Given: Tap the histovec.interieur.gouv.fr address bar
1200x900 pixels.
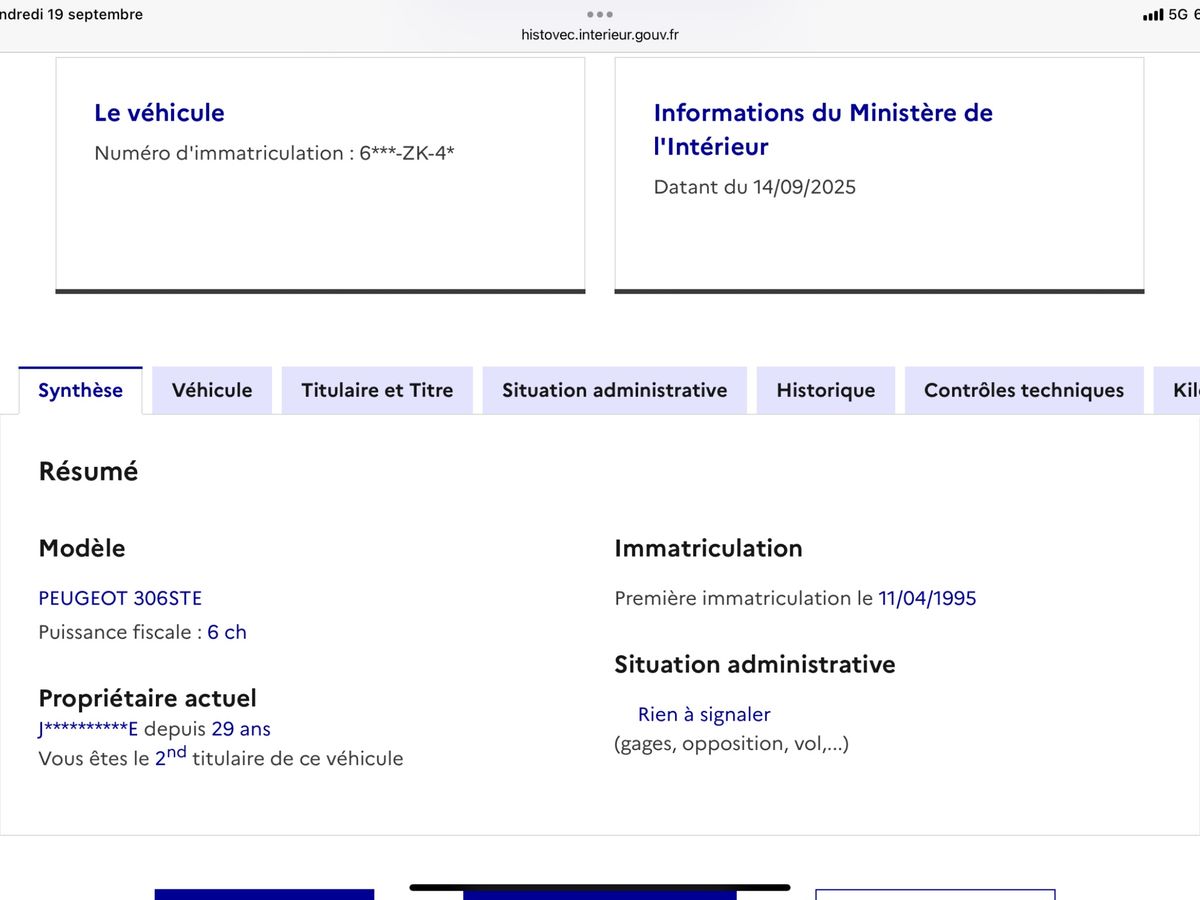Looking at the screenshot, I should (600, 35).
